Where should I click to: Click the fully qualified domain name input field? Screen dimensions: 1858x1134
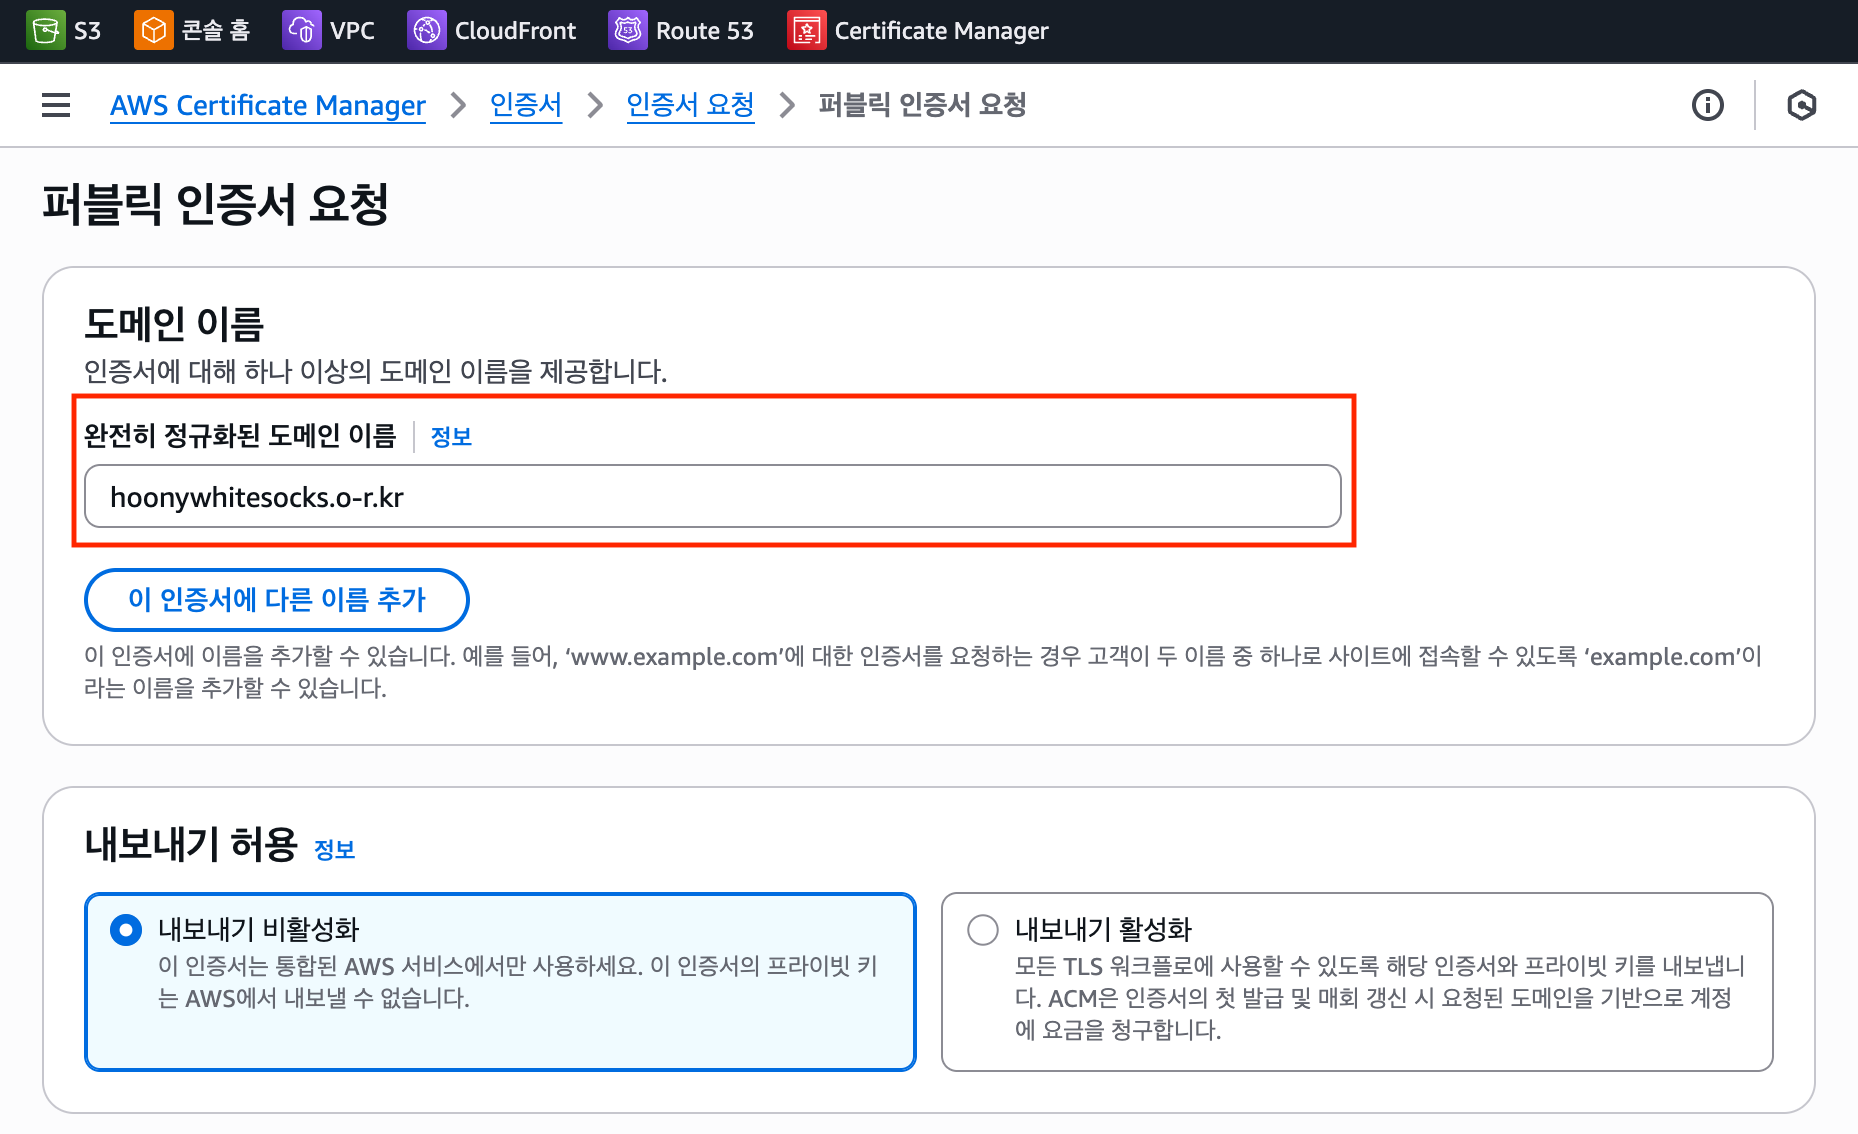712,497
